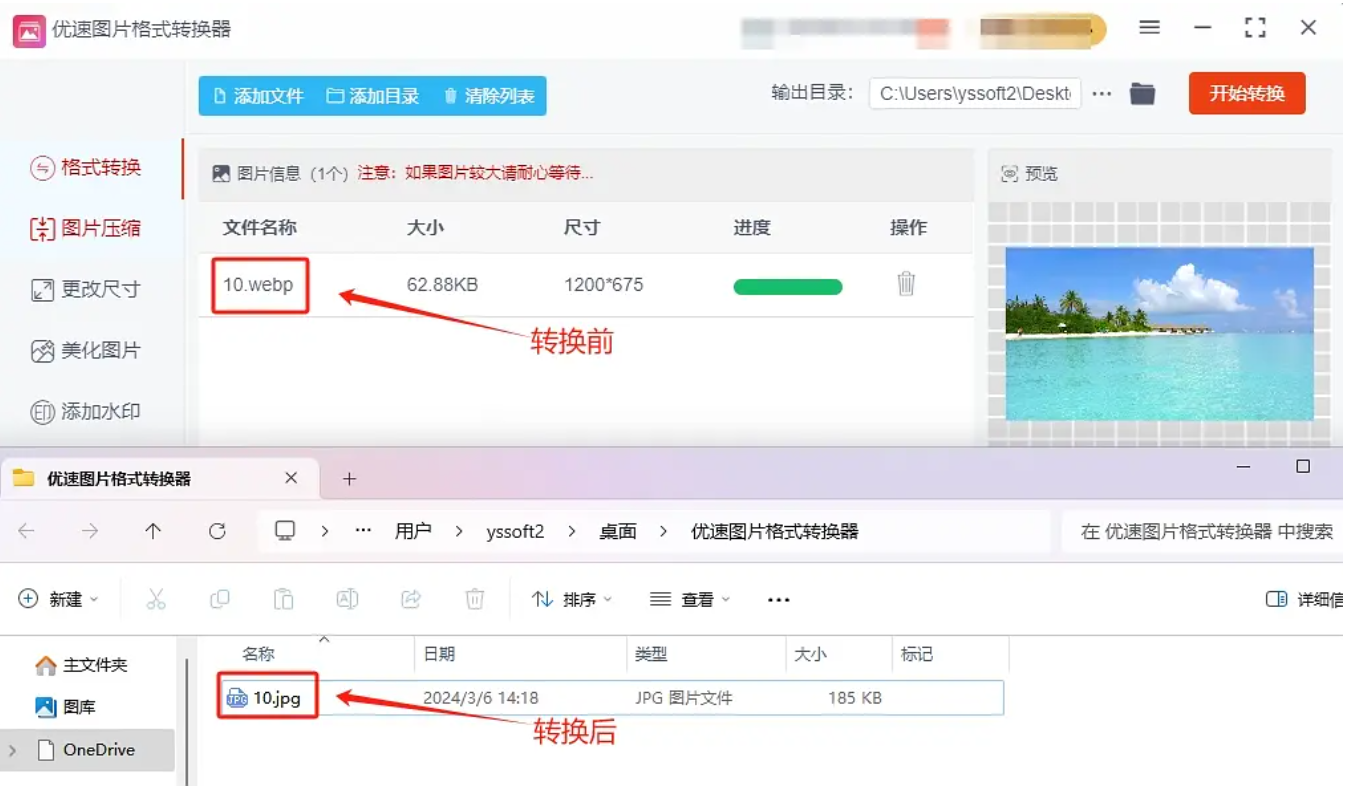Click the address bar ellipsis

363,531
